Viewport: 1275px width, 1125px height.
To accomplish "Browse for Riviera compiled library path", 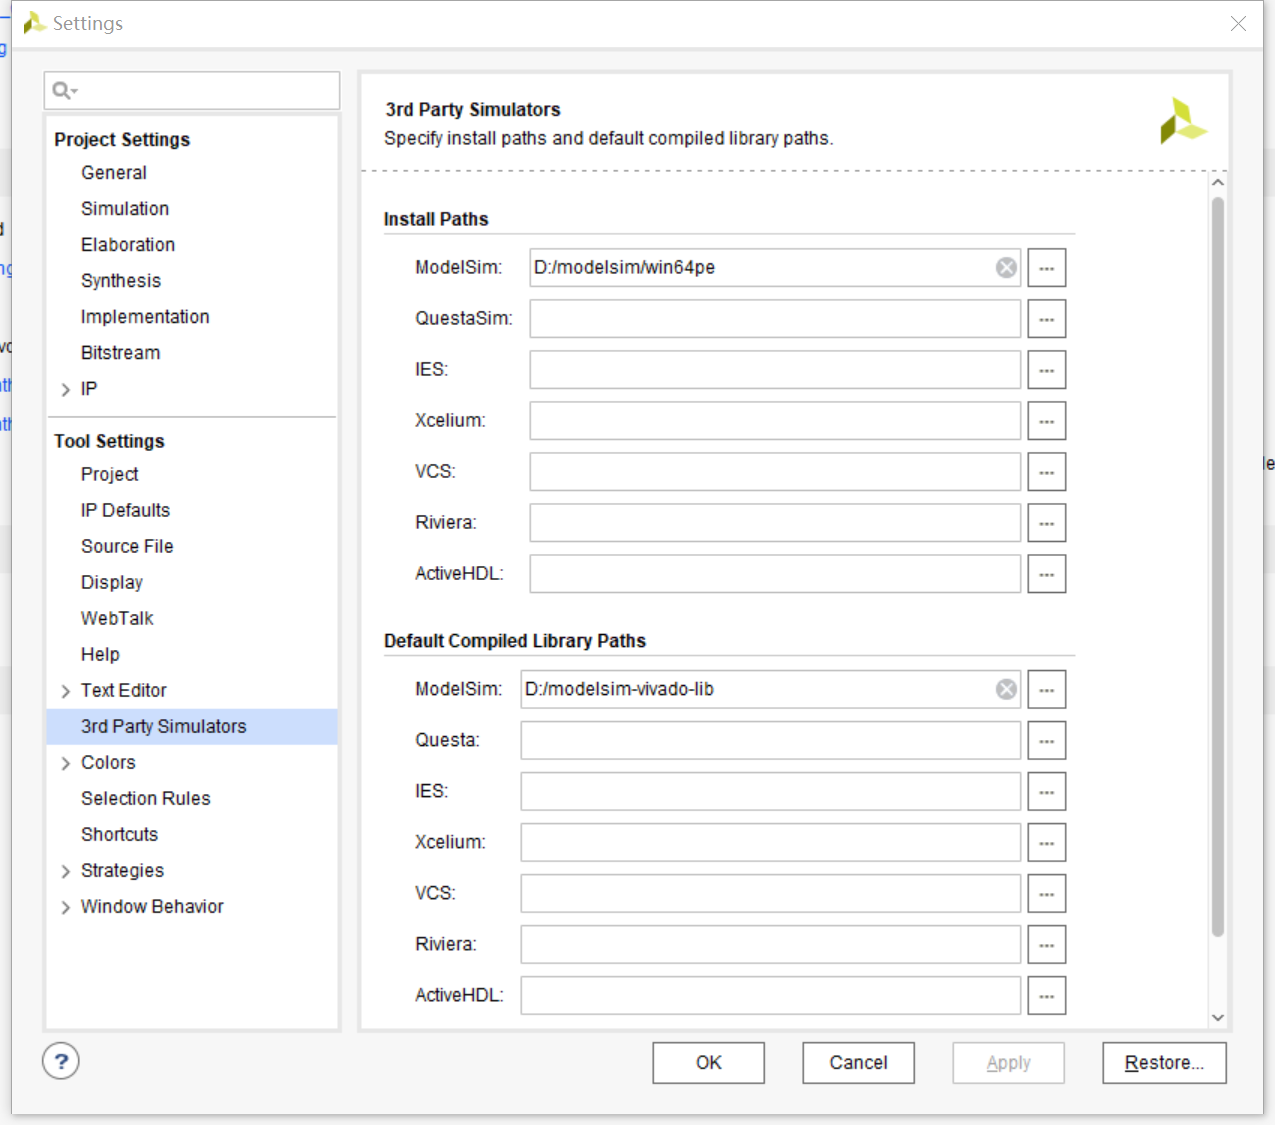I will [1046, 945].
